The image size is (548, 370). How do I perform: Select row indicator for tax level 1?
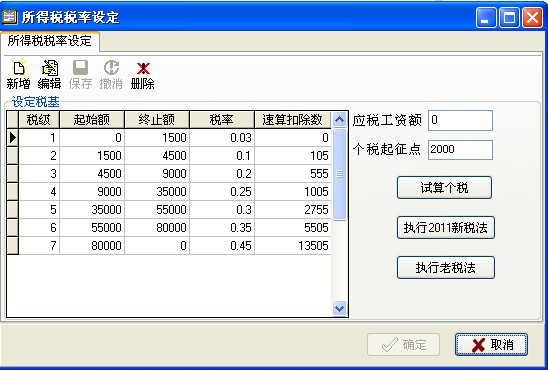tap(13, 138)
